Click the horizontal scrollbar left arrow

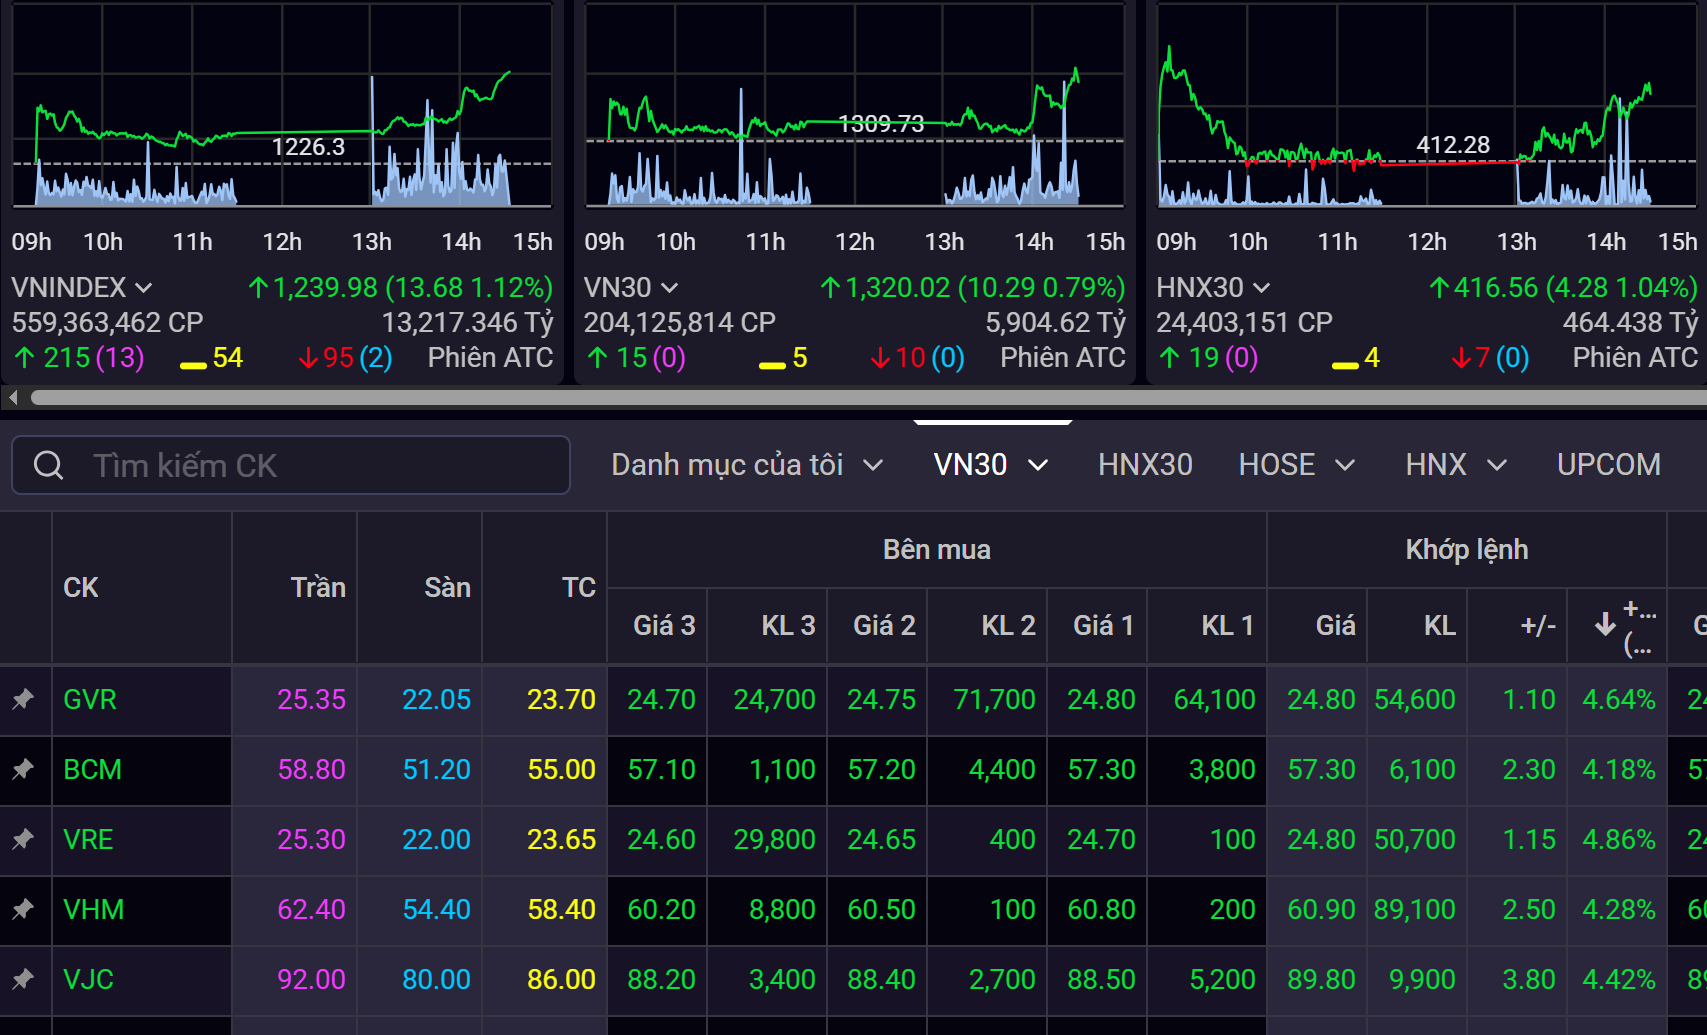tap(13, 397)
